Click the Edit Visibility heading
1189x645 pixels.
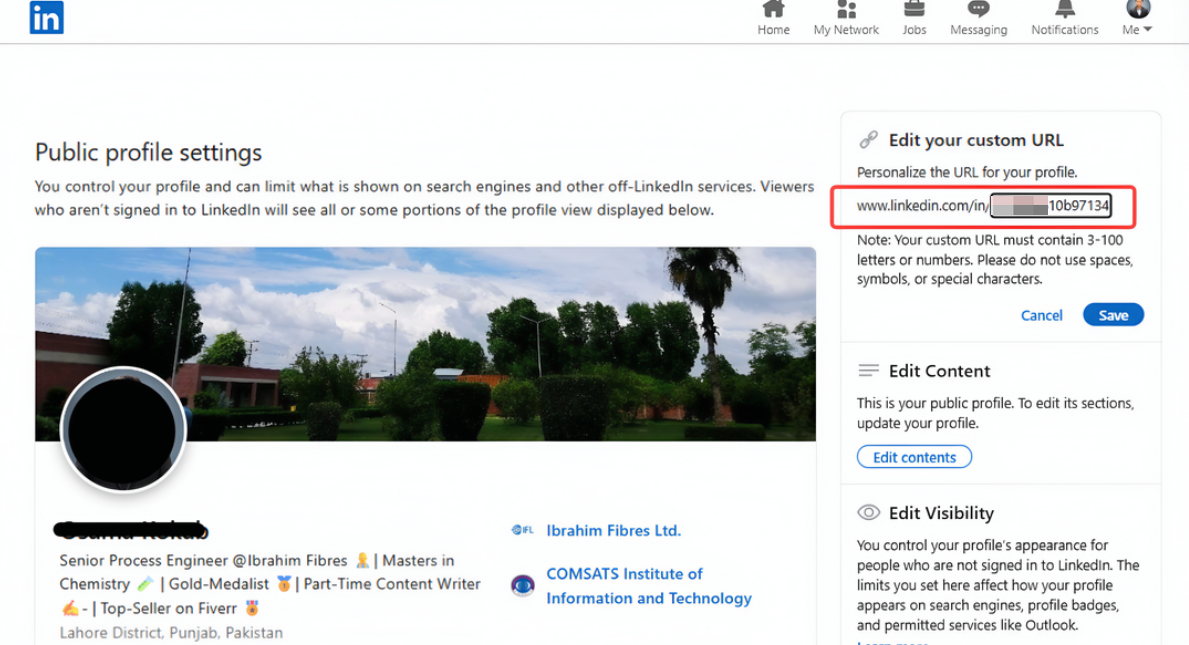[941, 513]
